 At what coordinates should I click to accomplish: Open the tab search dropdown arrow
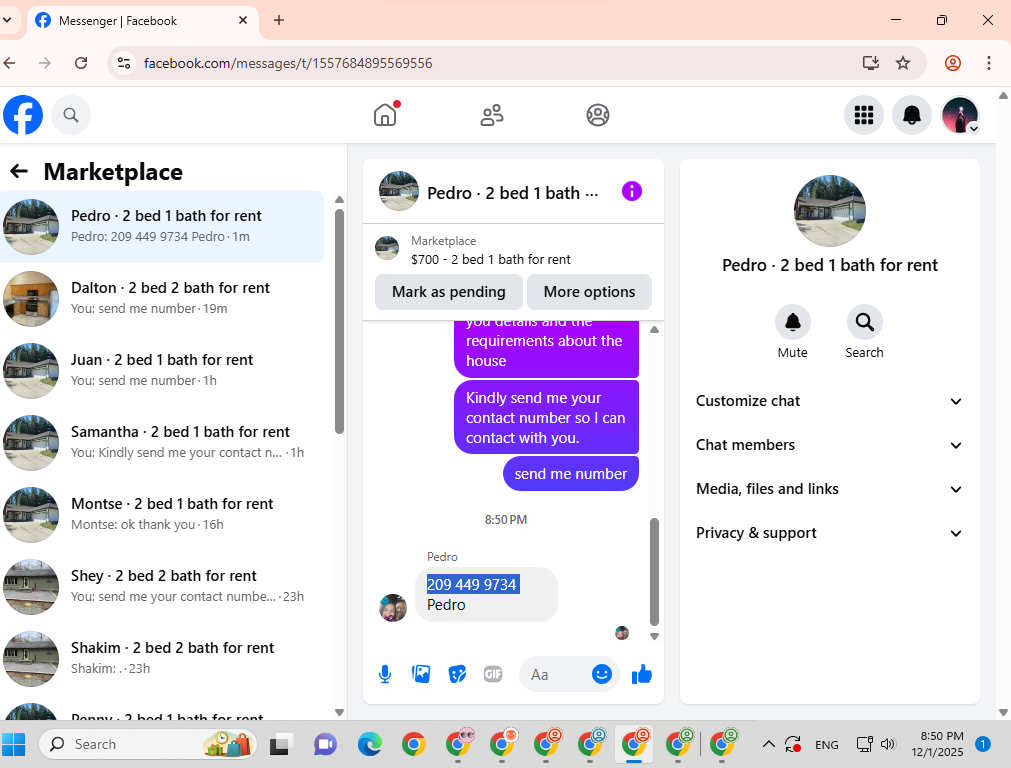click(7, 20)
